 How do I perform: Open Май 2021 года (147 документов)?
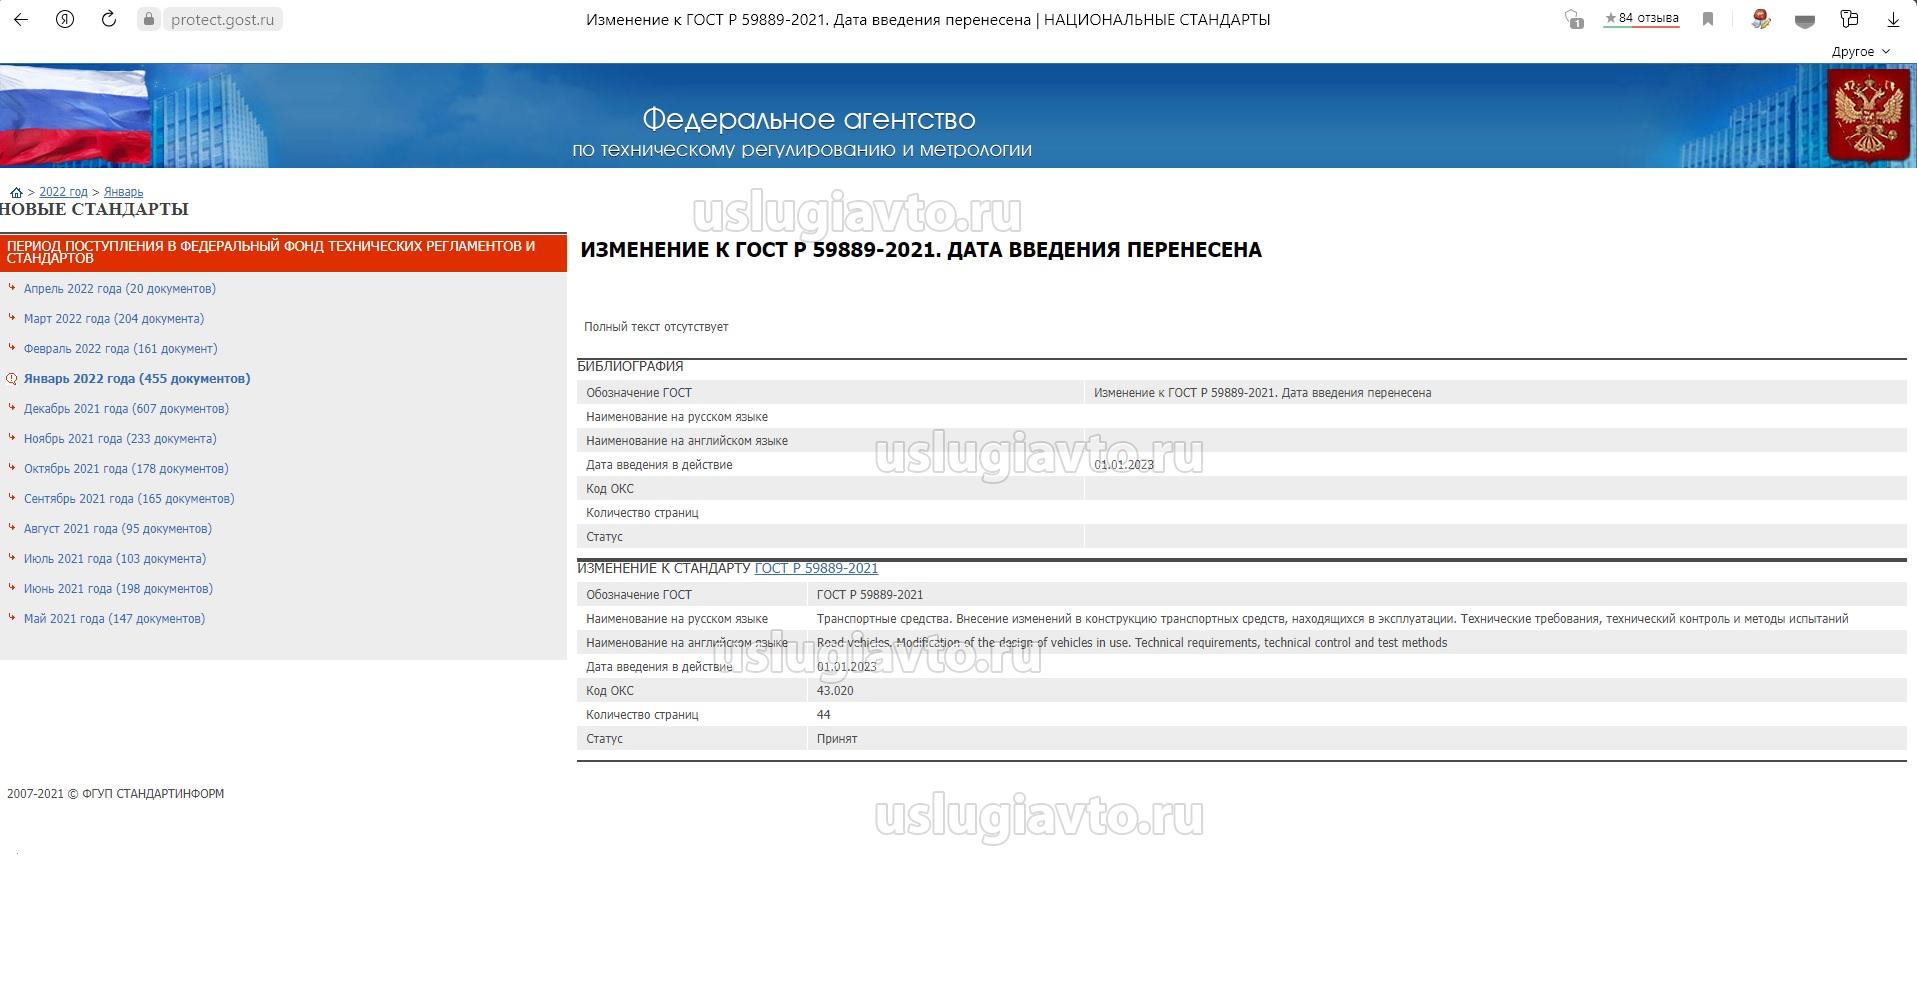point(114,618)
